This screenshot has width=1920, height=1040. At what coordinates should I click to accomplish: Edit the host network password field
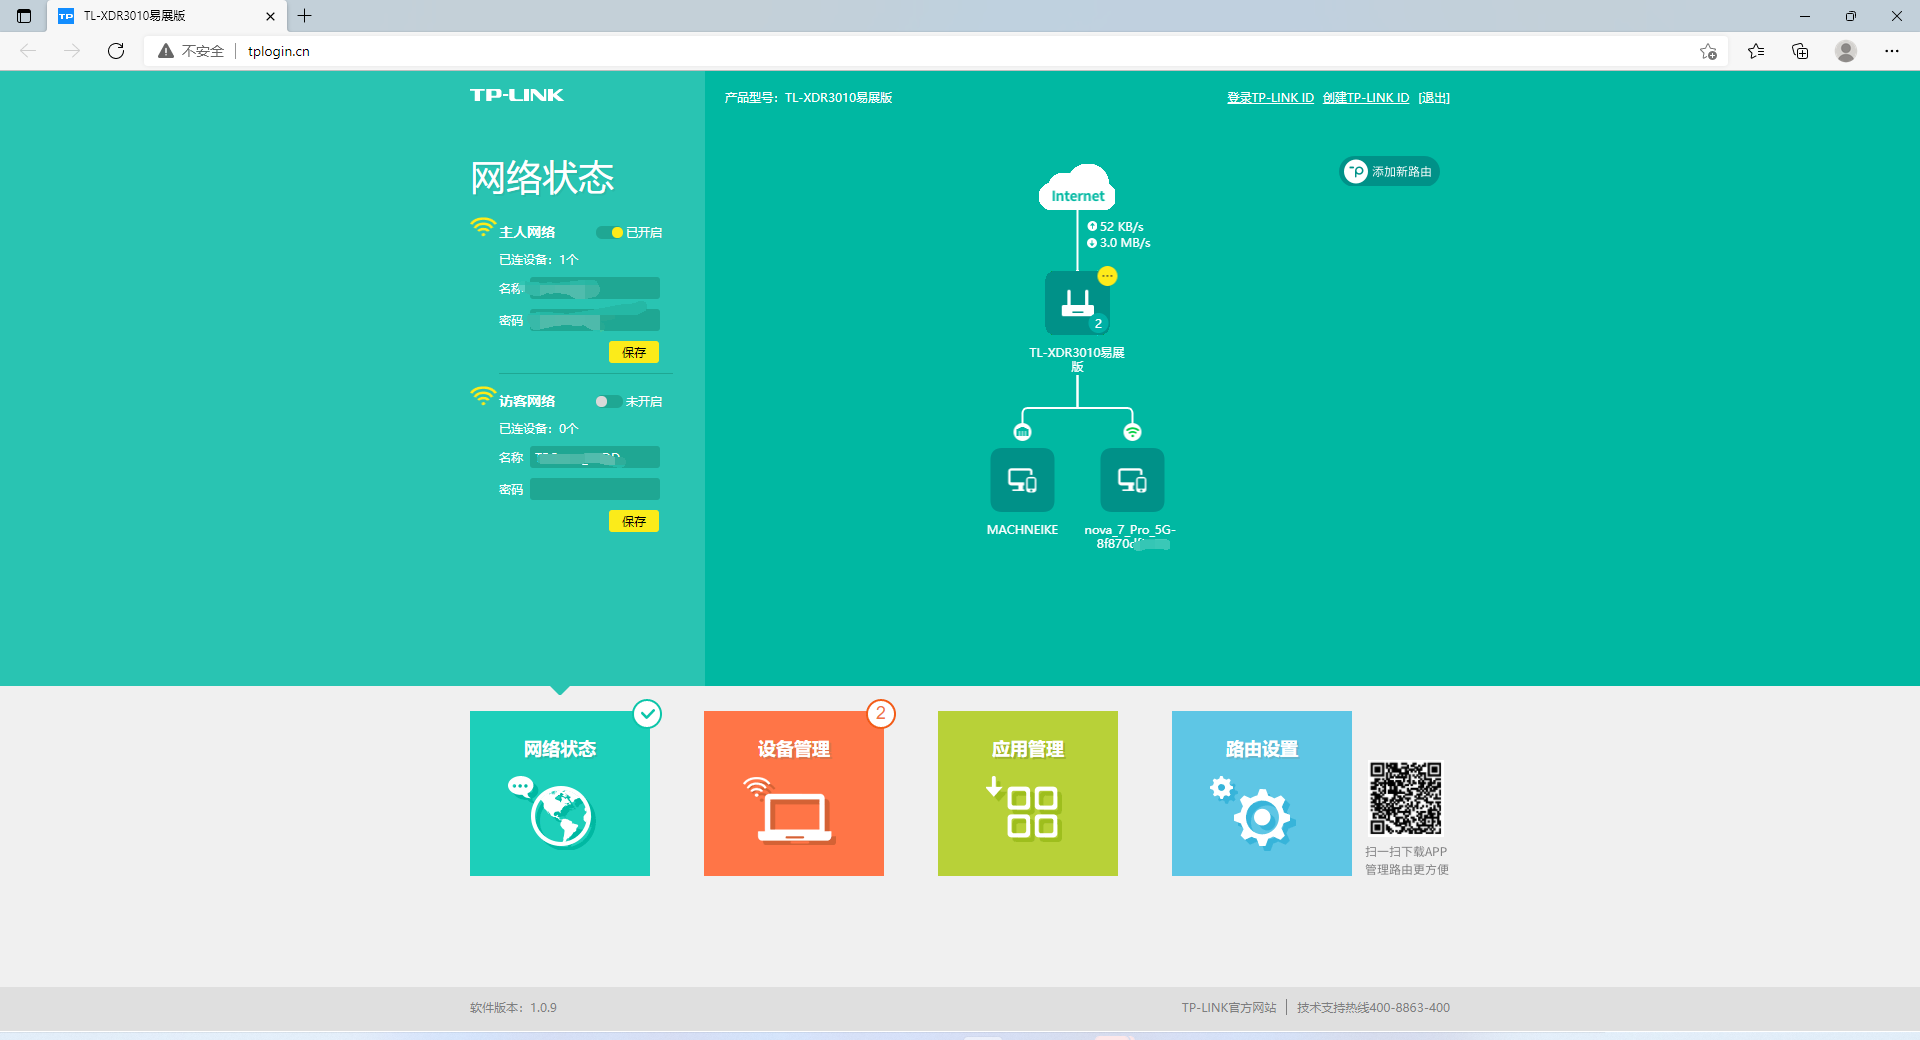(595, 320)
